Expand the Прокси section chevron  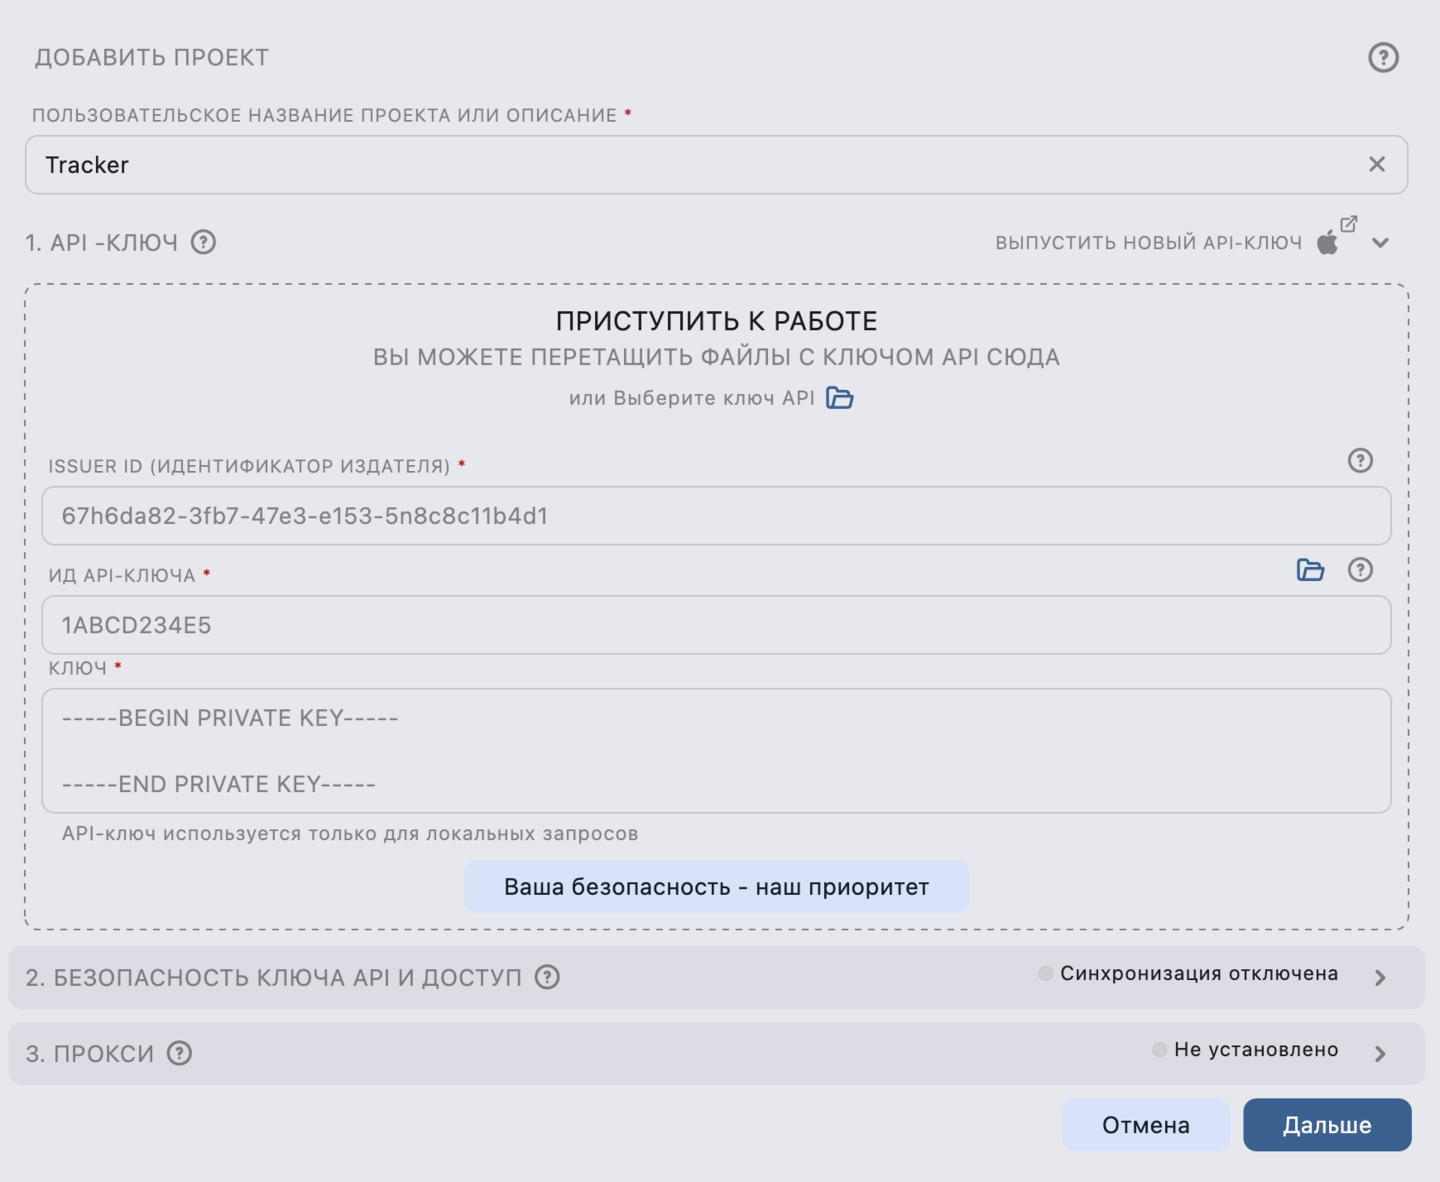click(x=1380, y=1054)
